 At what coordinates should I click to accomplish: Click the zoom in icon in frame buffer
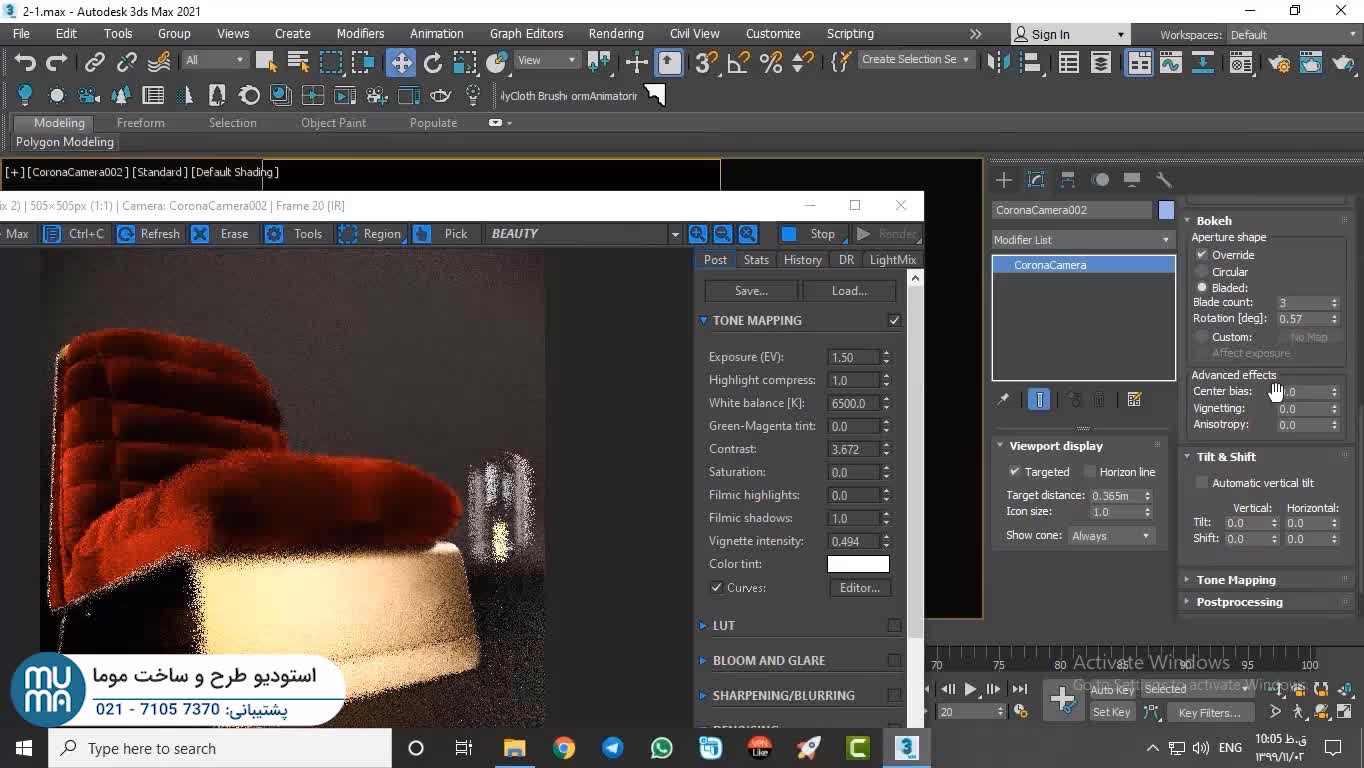click(x=698, y=234)
